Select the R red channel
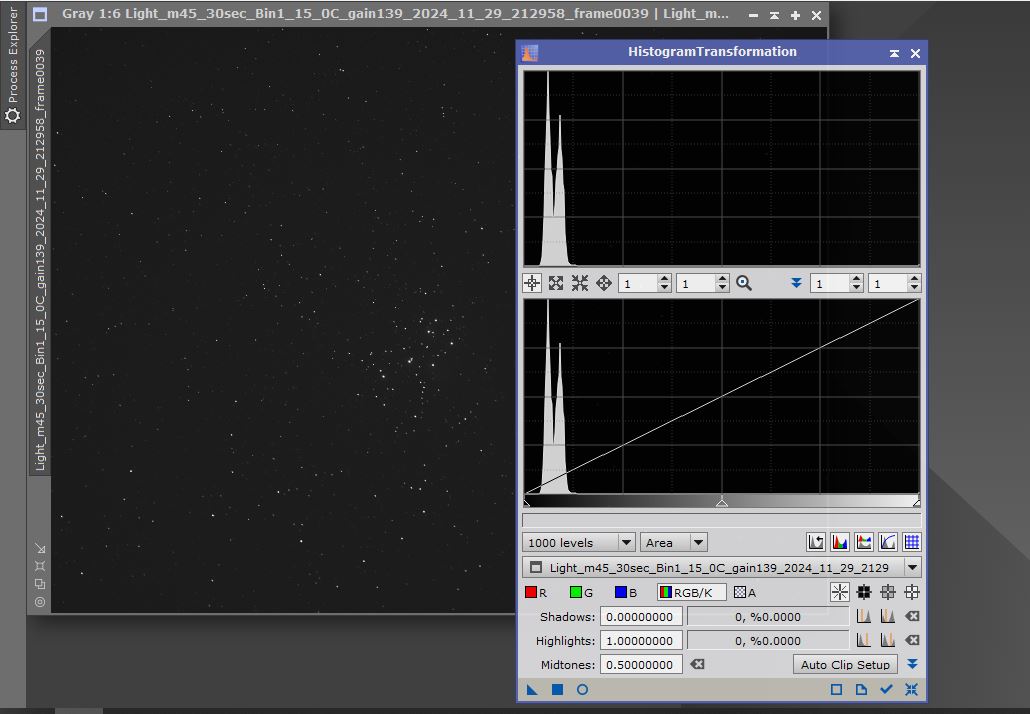 (536, 592)
